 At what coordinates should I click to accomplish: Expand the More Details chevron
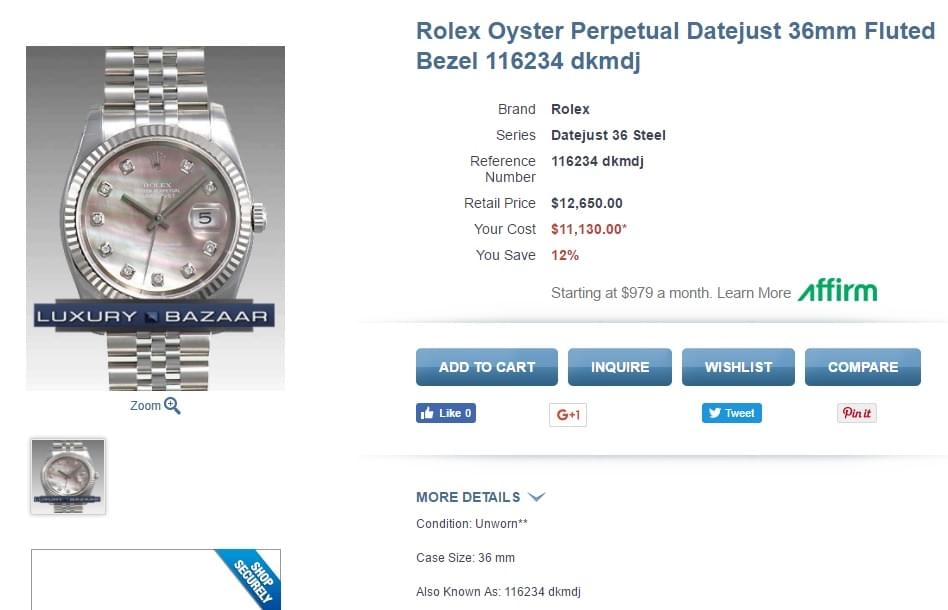point(536,497)
